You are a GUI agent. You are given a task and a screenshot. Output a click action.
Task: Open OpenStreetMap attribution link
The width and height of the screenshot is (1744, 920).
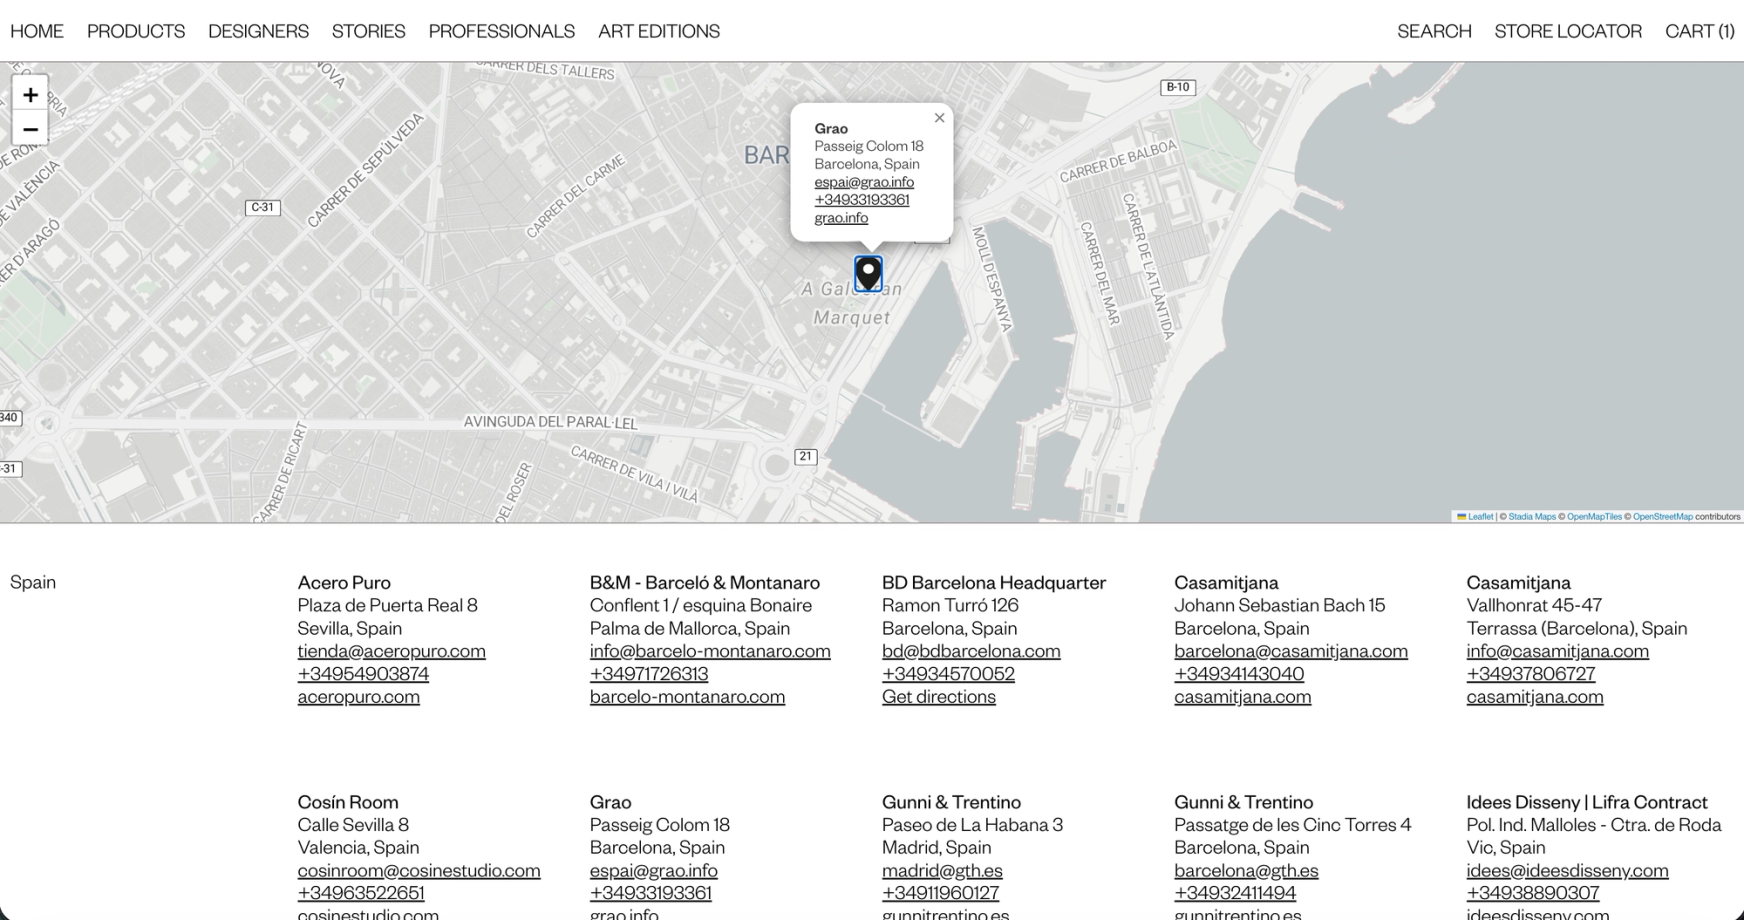[x=1663, y=517]
